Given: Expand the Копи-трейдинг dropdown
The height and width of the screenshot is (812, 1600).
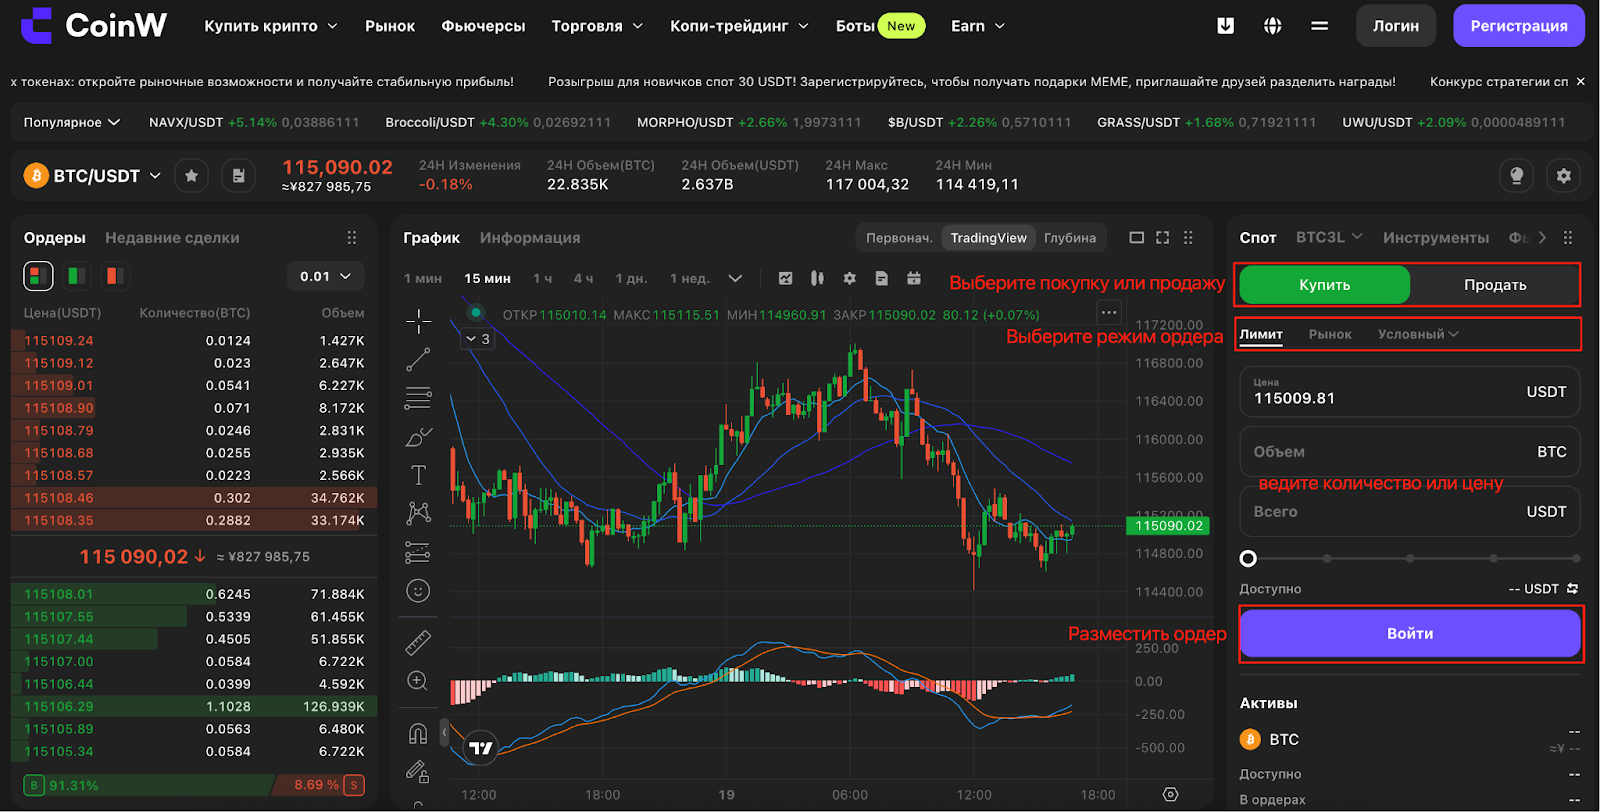Looking at the screenshot, I should point(739,26).
